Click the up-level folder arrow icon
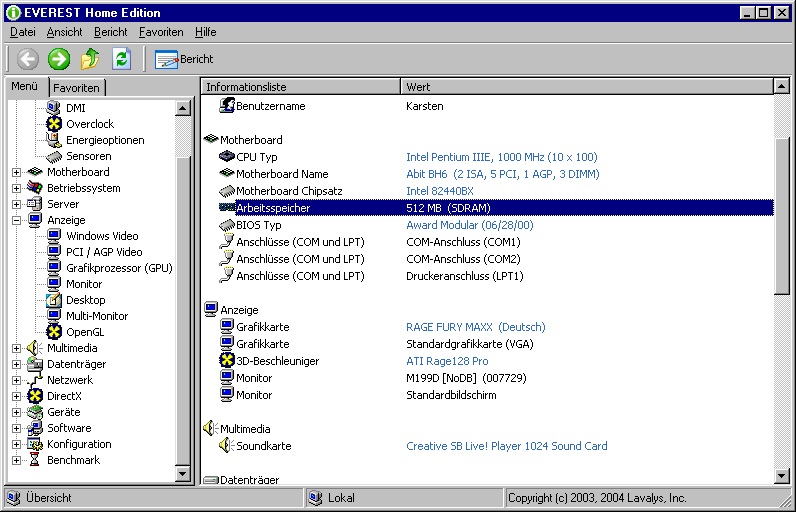This screenshot has height=512, width=796. pyautogui.click(x=90, y=59)
